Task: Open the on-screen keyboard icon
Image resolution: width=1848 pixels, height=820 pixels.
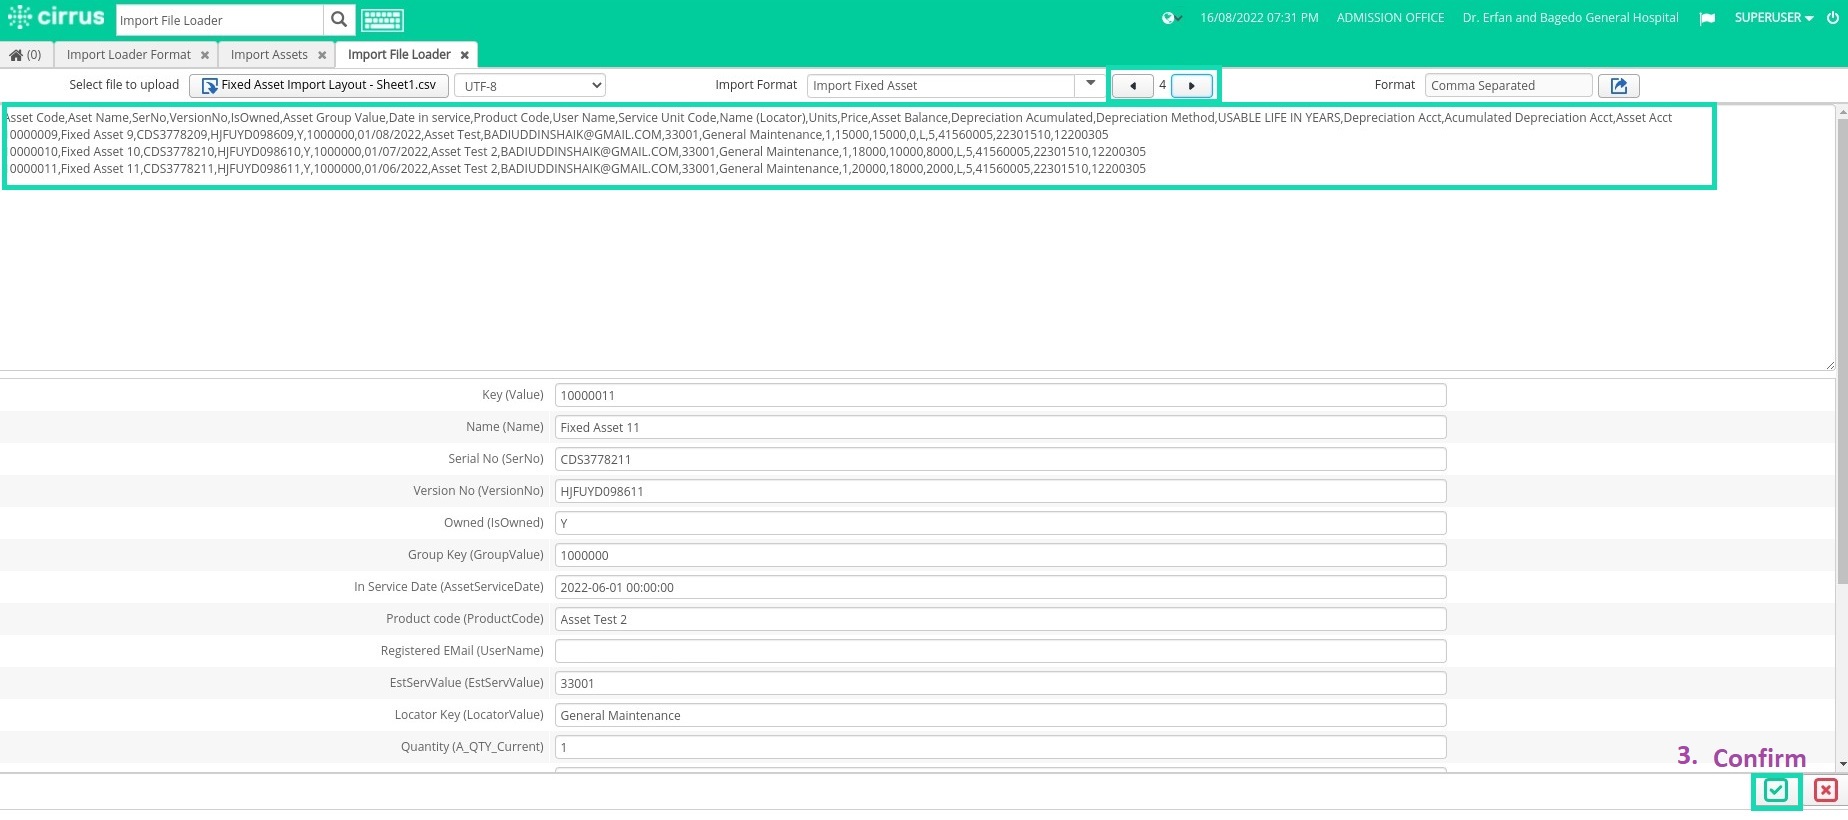Action: click(382, 20)
